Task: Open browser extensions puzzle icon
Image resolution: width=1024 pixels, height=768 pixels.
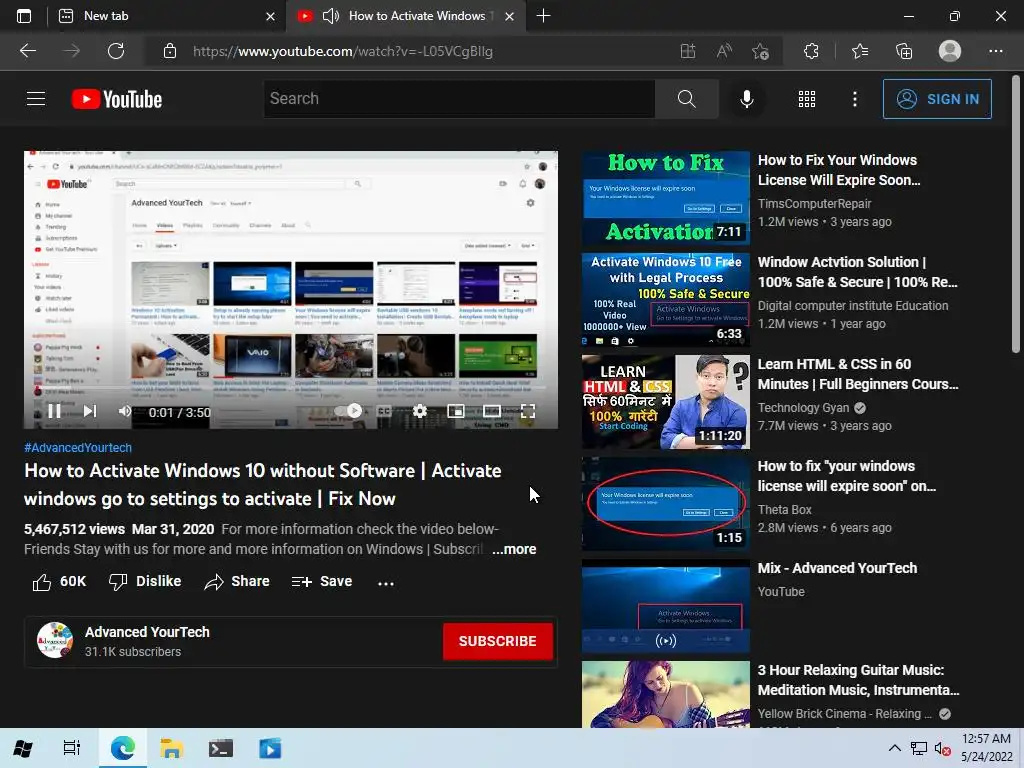Action: [811, 51]
